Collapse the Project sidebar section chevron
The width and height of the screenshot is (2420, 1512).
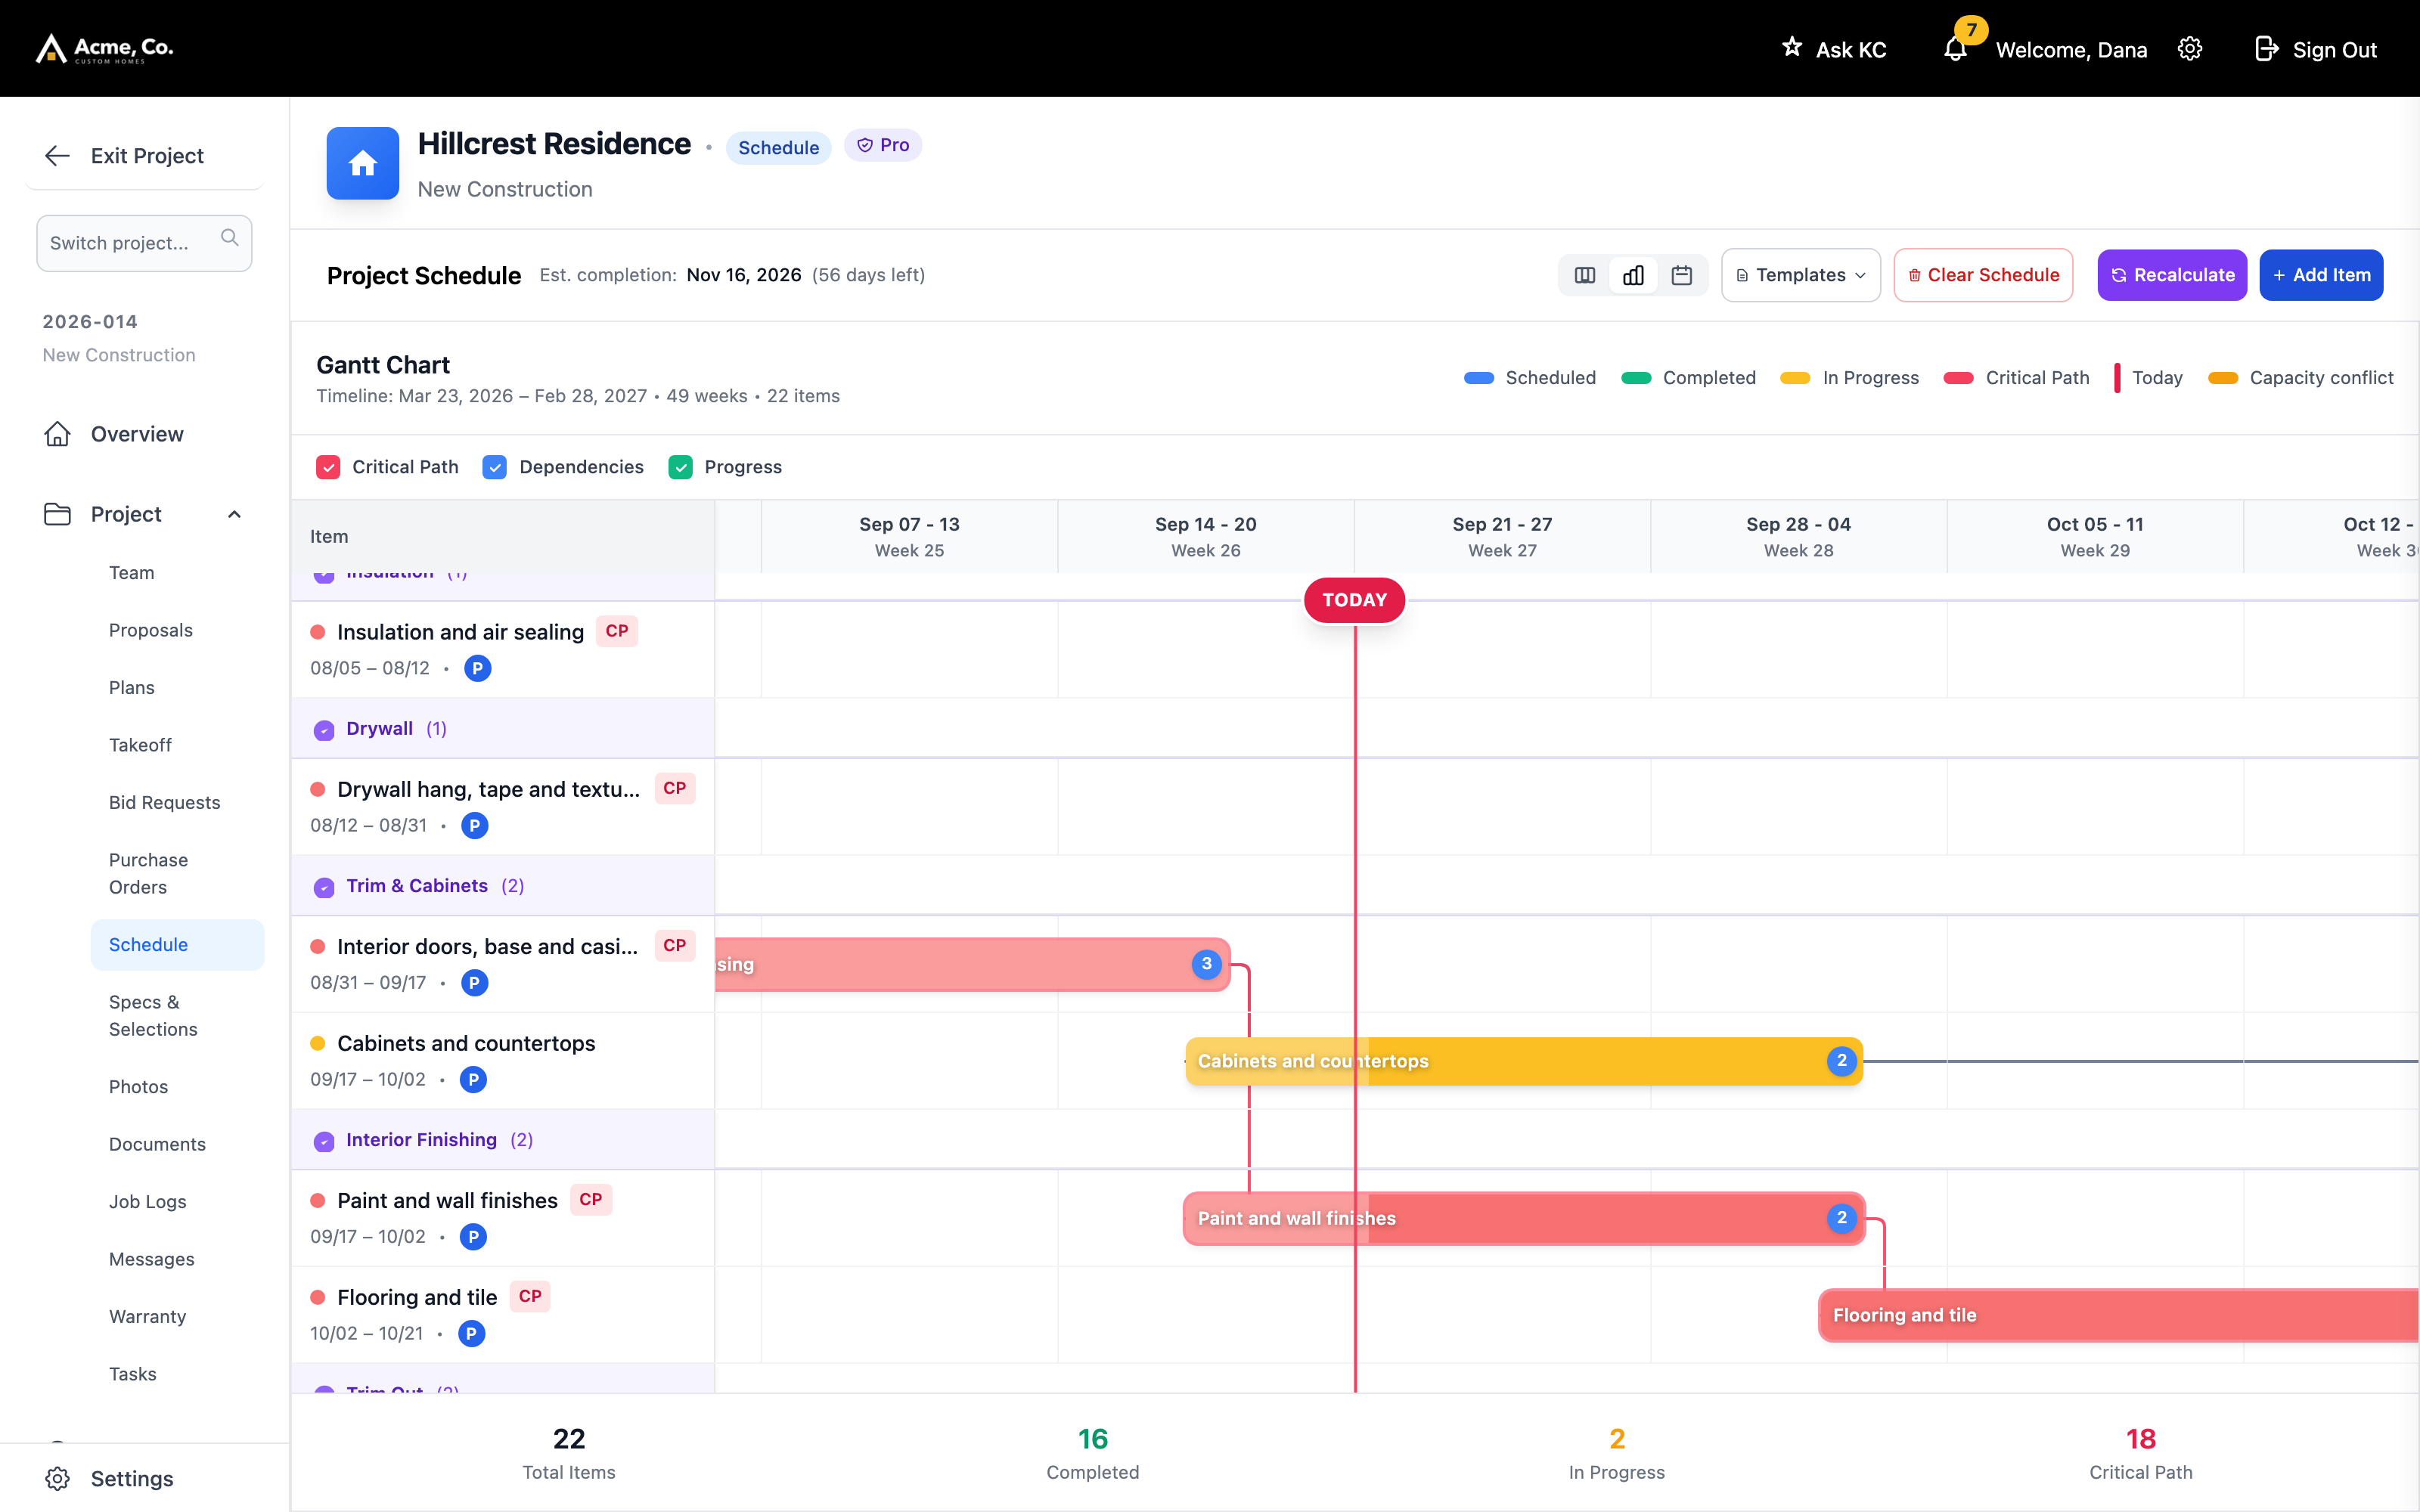[235, 514]
